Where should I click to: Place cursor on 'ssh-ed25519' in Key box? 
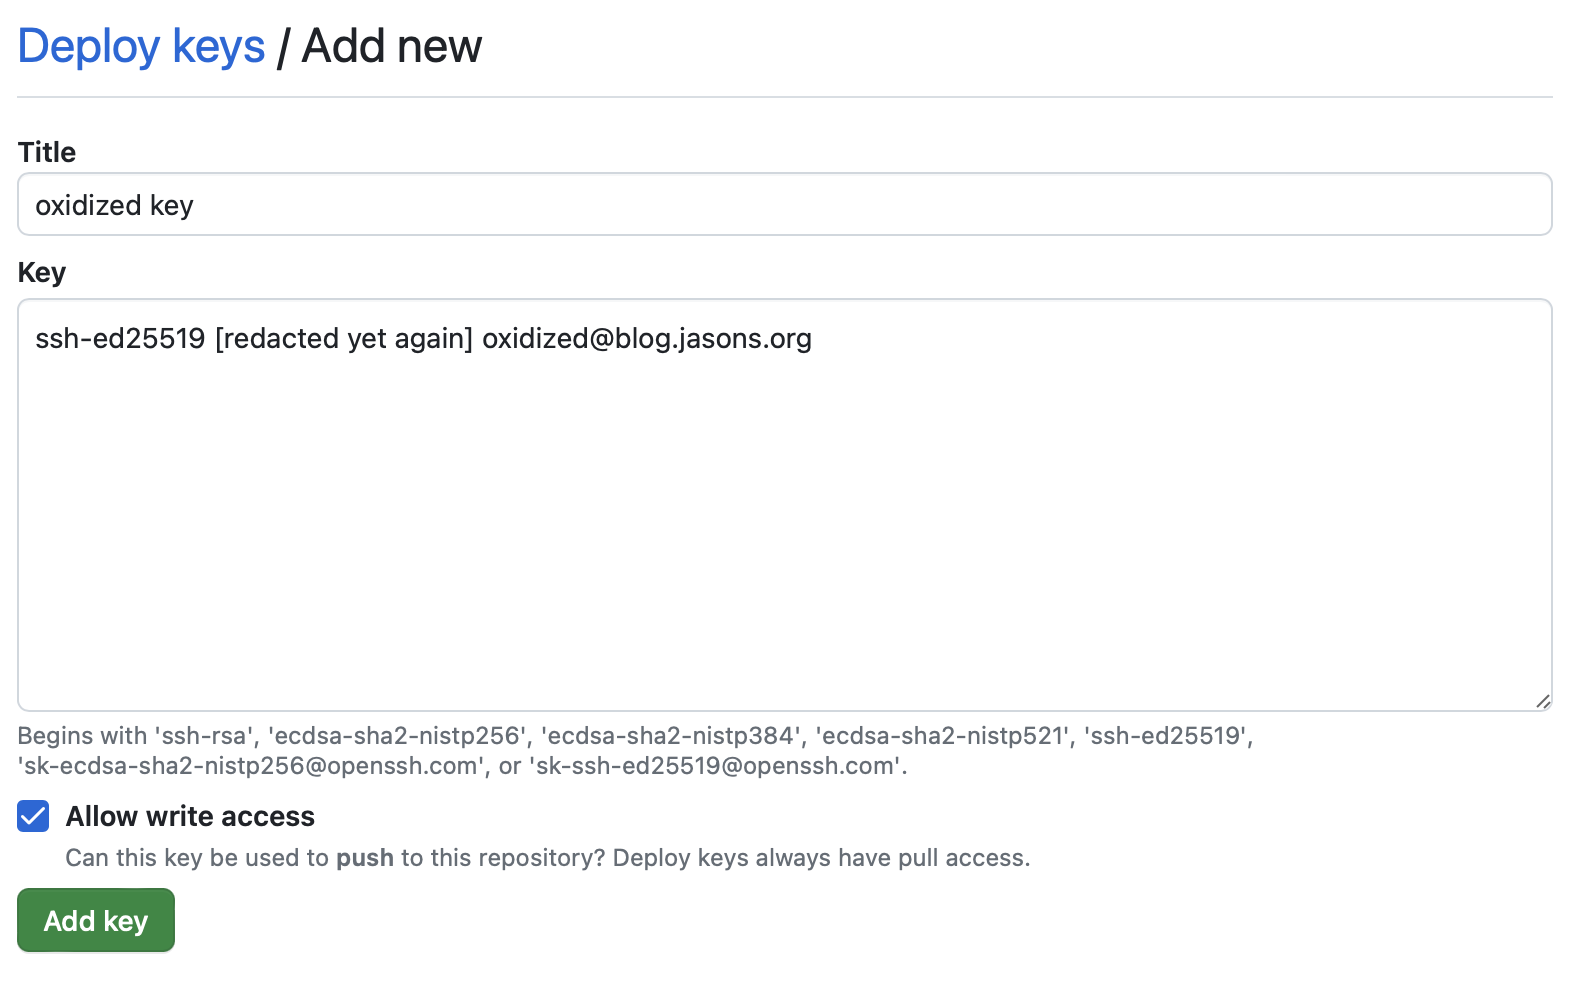click(120, 339)
